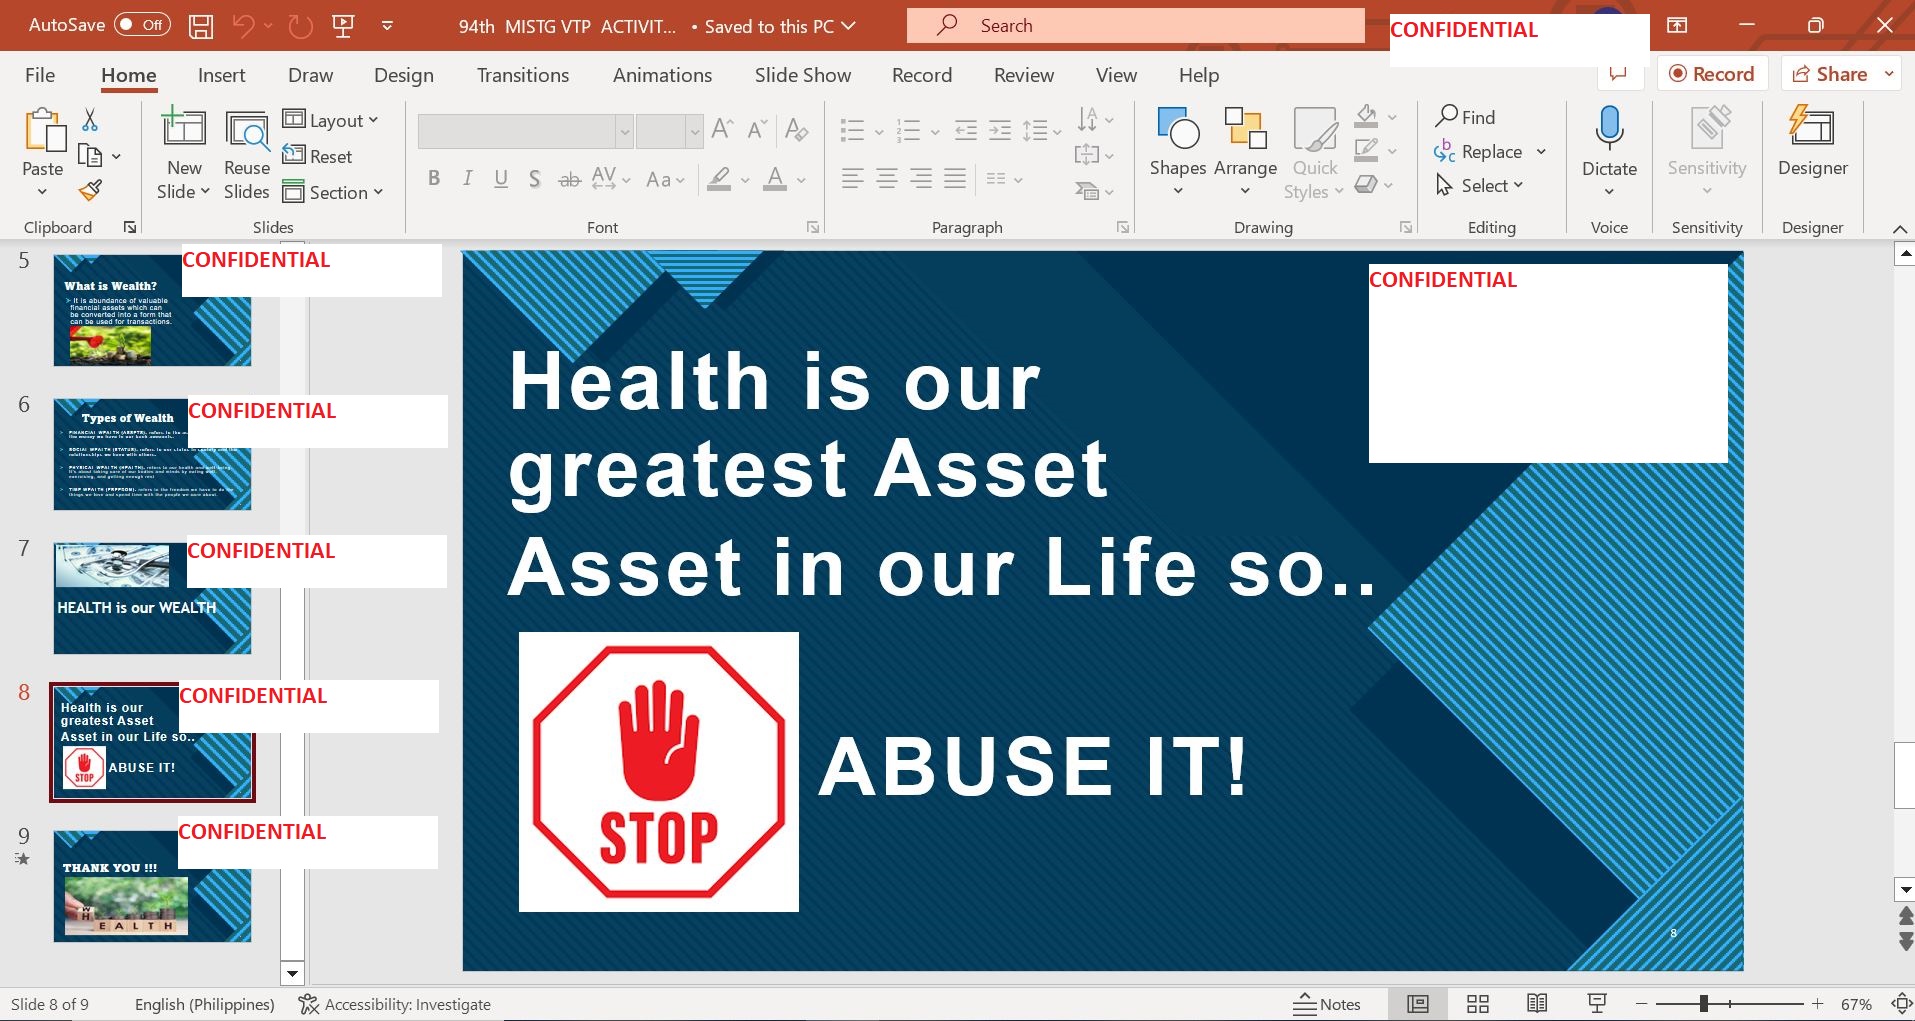The width and height of the screenshot is (1915, 1021).
Task: Open Comments pane icon
Action: (1618, 74)
